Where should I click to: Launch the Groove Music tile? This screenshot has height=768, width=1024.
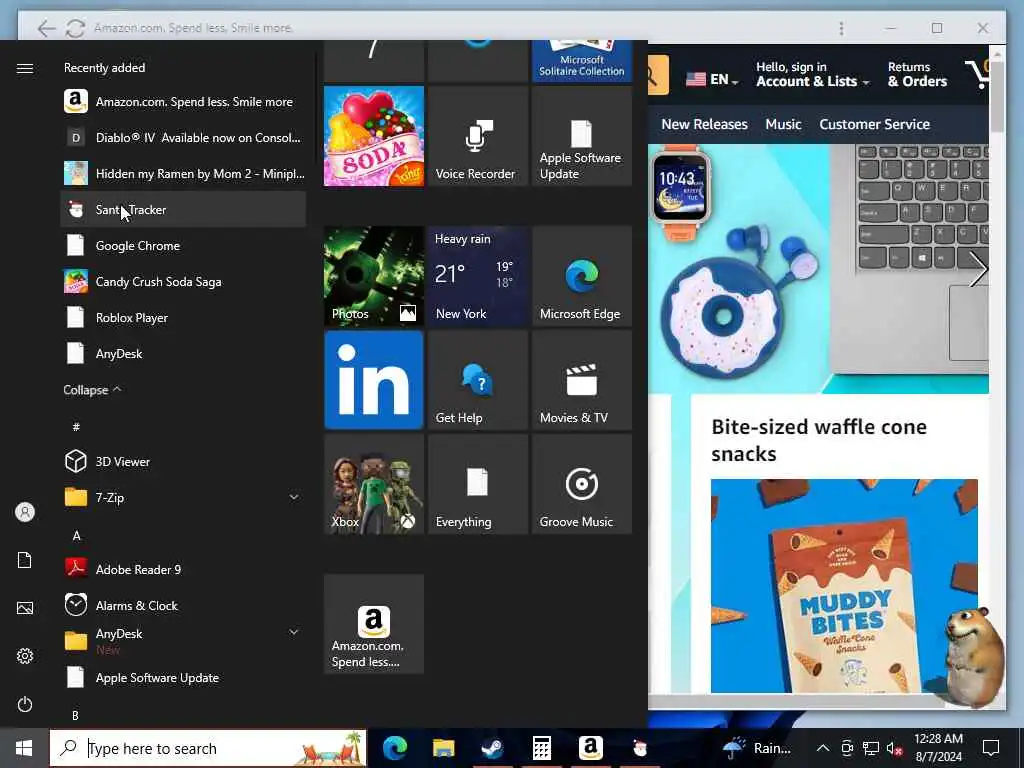[x=582, y=485]
